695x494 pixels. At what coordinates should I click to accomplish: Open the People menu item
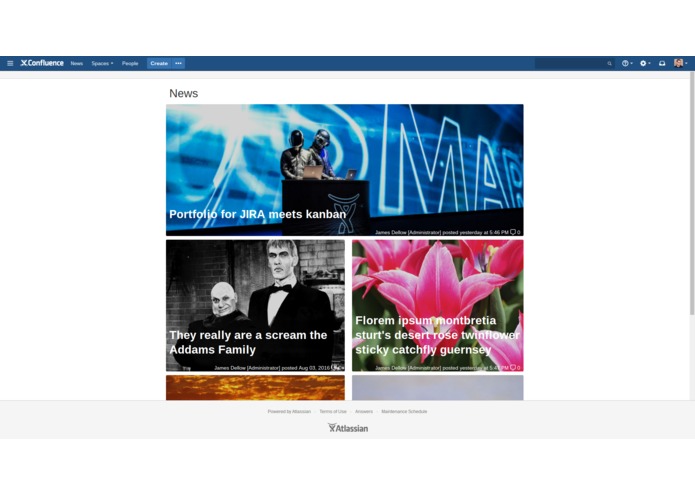click(130, 63)
